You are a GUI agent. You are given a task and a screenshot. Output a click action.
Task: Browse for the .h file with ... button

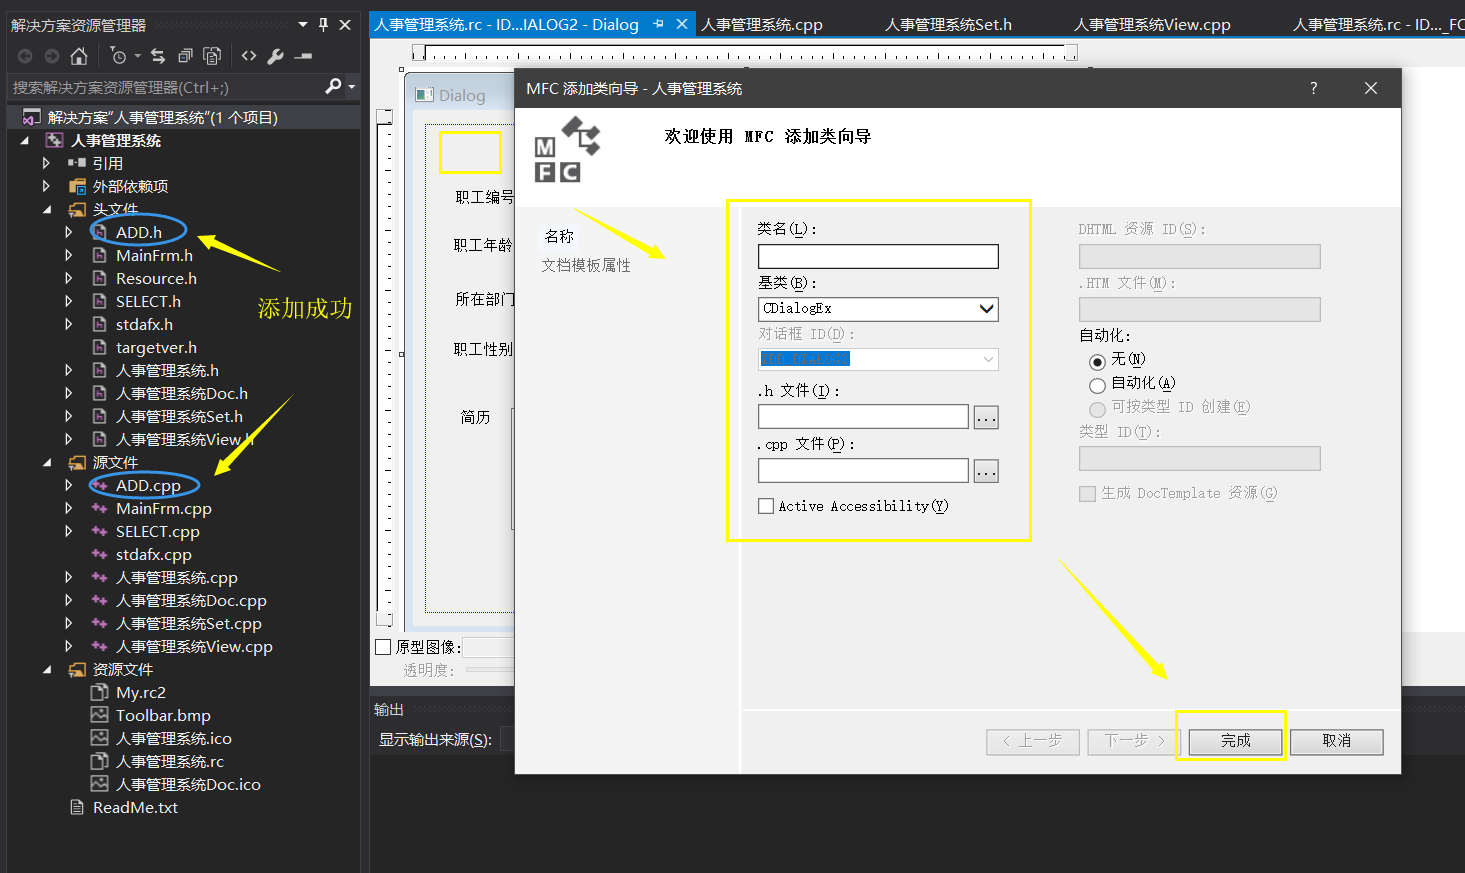(986, 417)
